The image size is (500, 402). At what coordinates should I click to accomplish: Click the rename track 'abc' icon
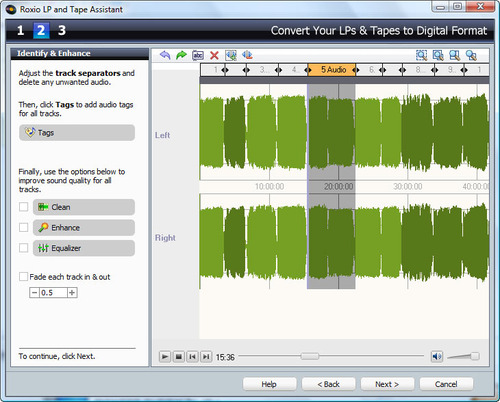click(x=198, y=55)
